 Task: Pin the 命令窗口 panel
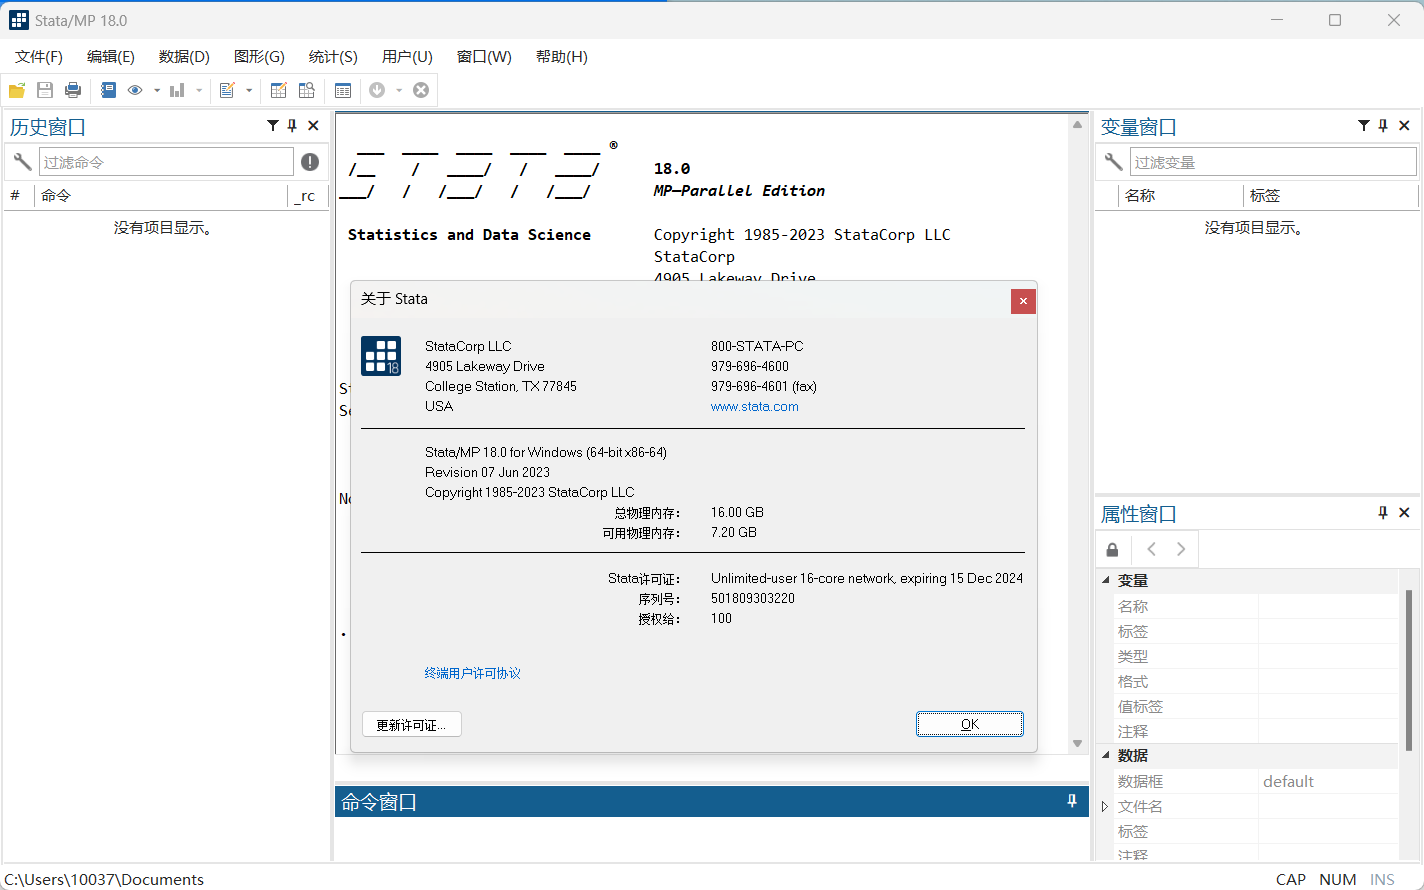click(1072, 801)
